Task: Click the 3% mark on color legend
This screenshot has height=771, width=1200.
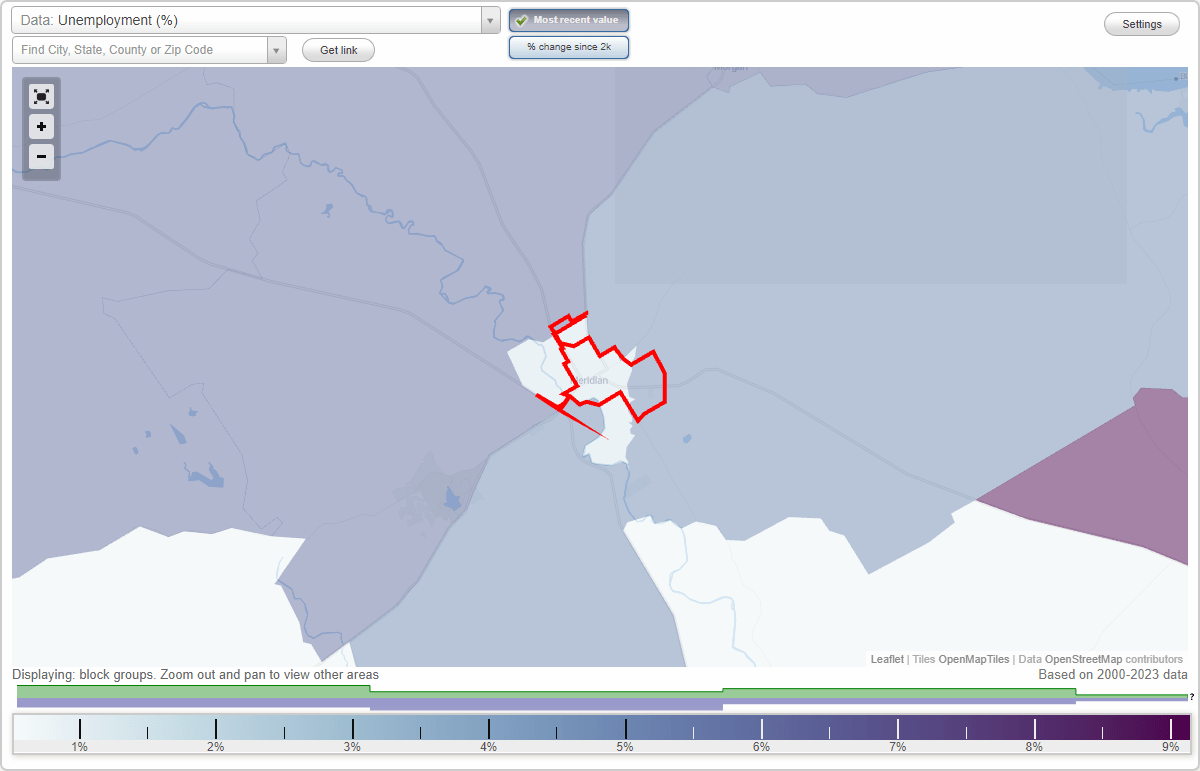Action: coord(352,746)
